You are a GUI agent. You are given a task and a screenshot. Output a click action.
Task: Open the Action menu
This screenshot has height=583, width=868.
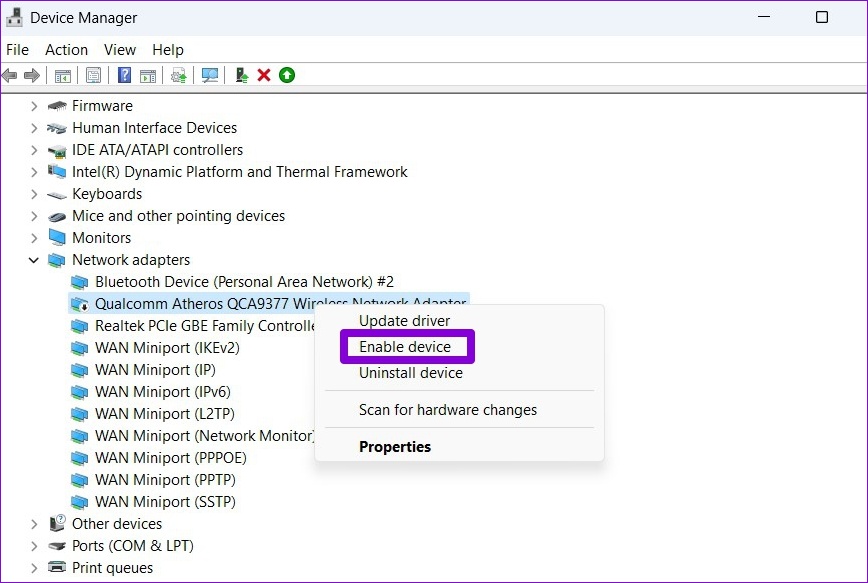pyautogui.click(x=66, y=50)
